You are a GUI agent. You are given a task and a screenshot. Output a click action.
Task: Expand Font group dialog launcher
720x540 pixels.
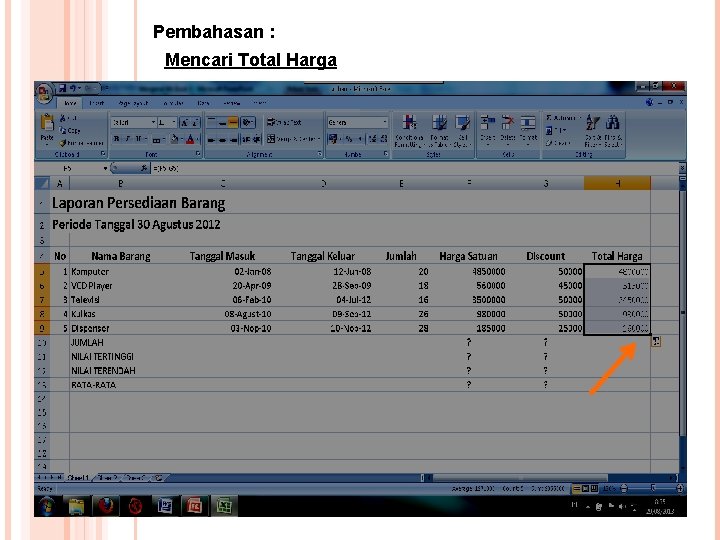tap(198, 154)
